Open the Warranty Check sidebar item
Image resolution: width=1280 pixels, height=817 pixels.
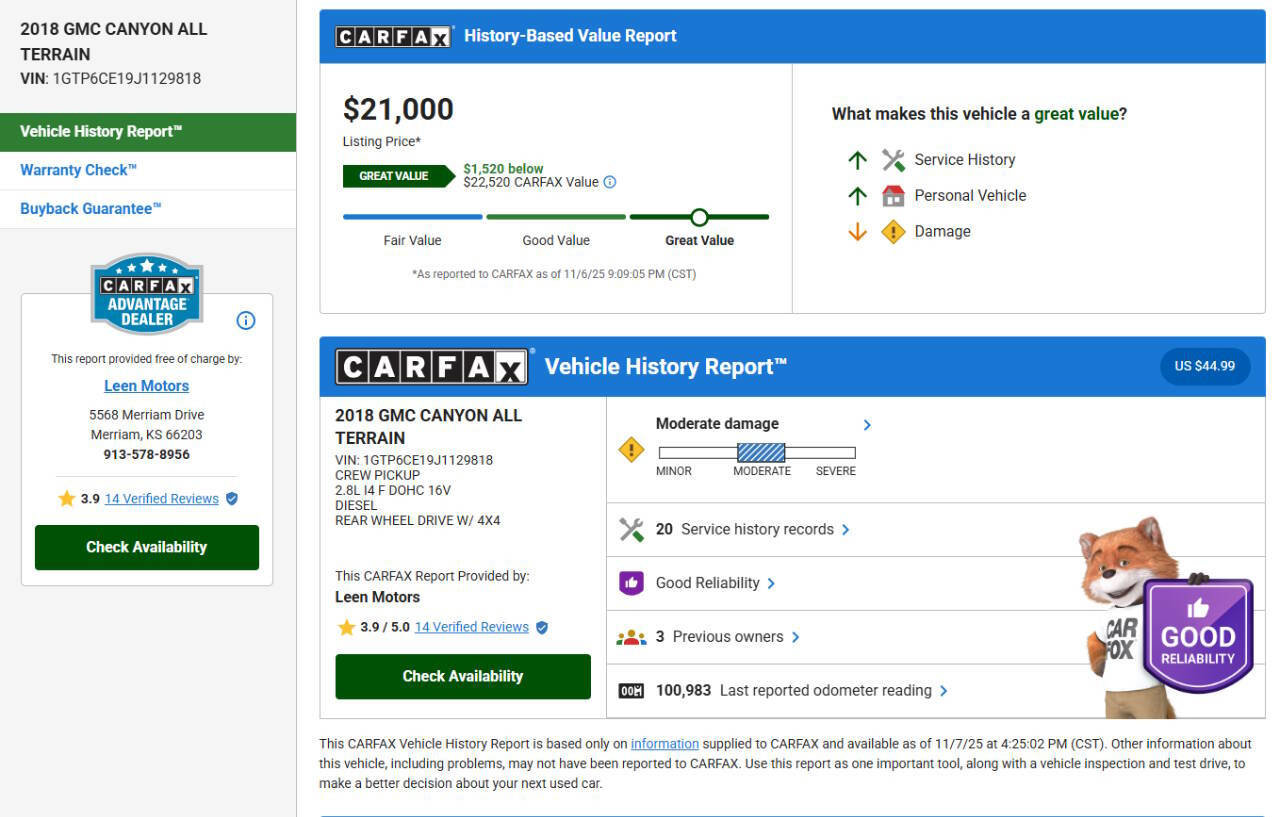(x=78, y=170)
